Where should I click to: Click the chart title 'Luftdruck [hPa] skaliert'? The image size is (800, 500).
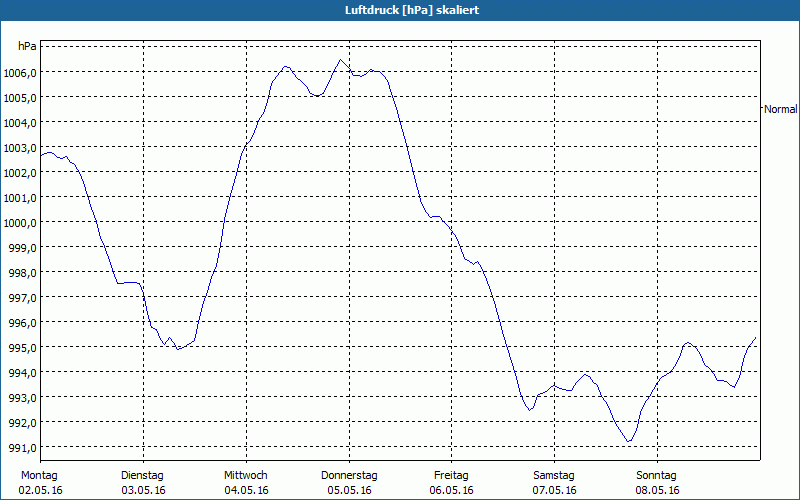click(x=412, y=10)
